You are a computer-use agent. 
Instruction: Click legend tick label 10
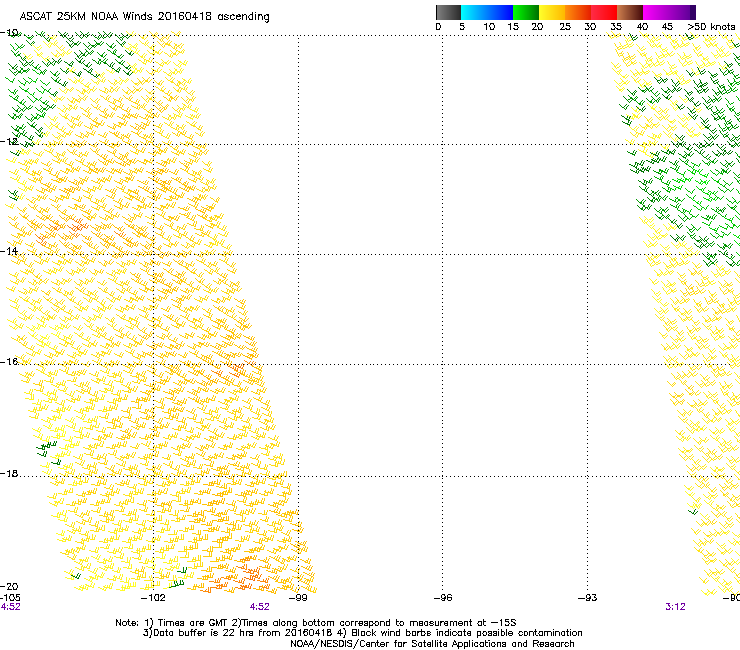pyautogui.click(x=489, y=27)
